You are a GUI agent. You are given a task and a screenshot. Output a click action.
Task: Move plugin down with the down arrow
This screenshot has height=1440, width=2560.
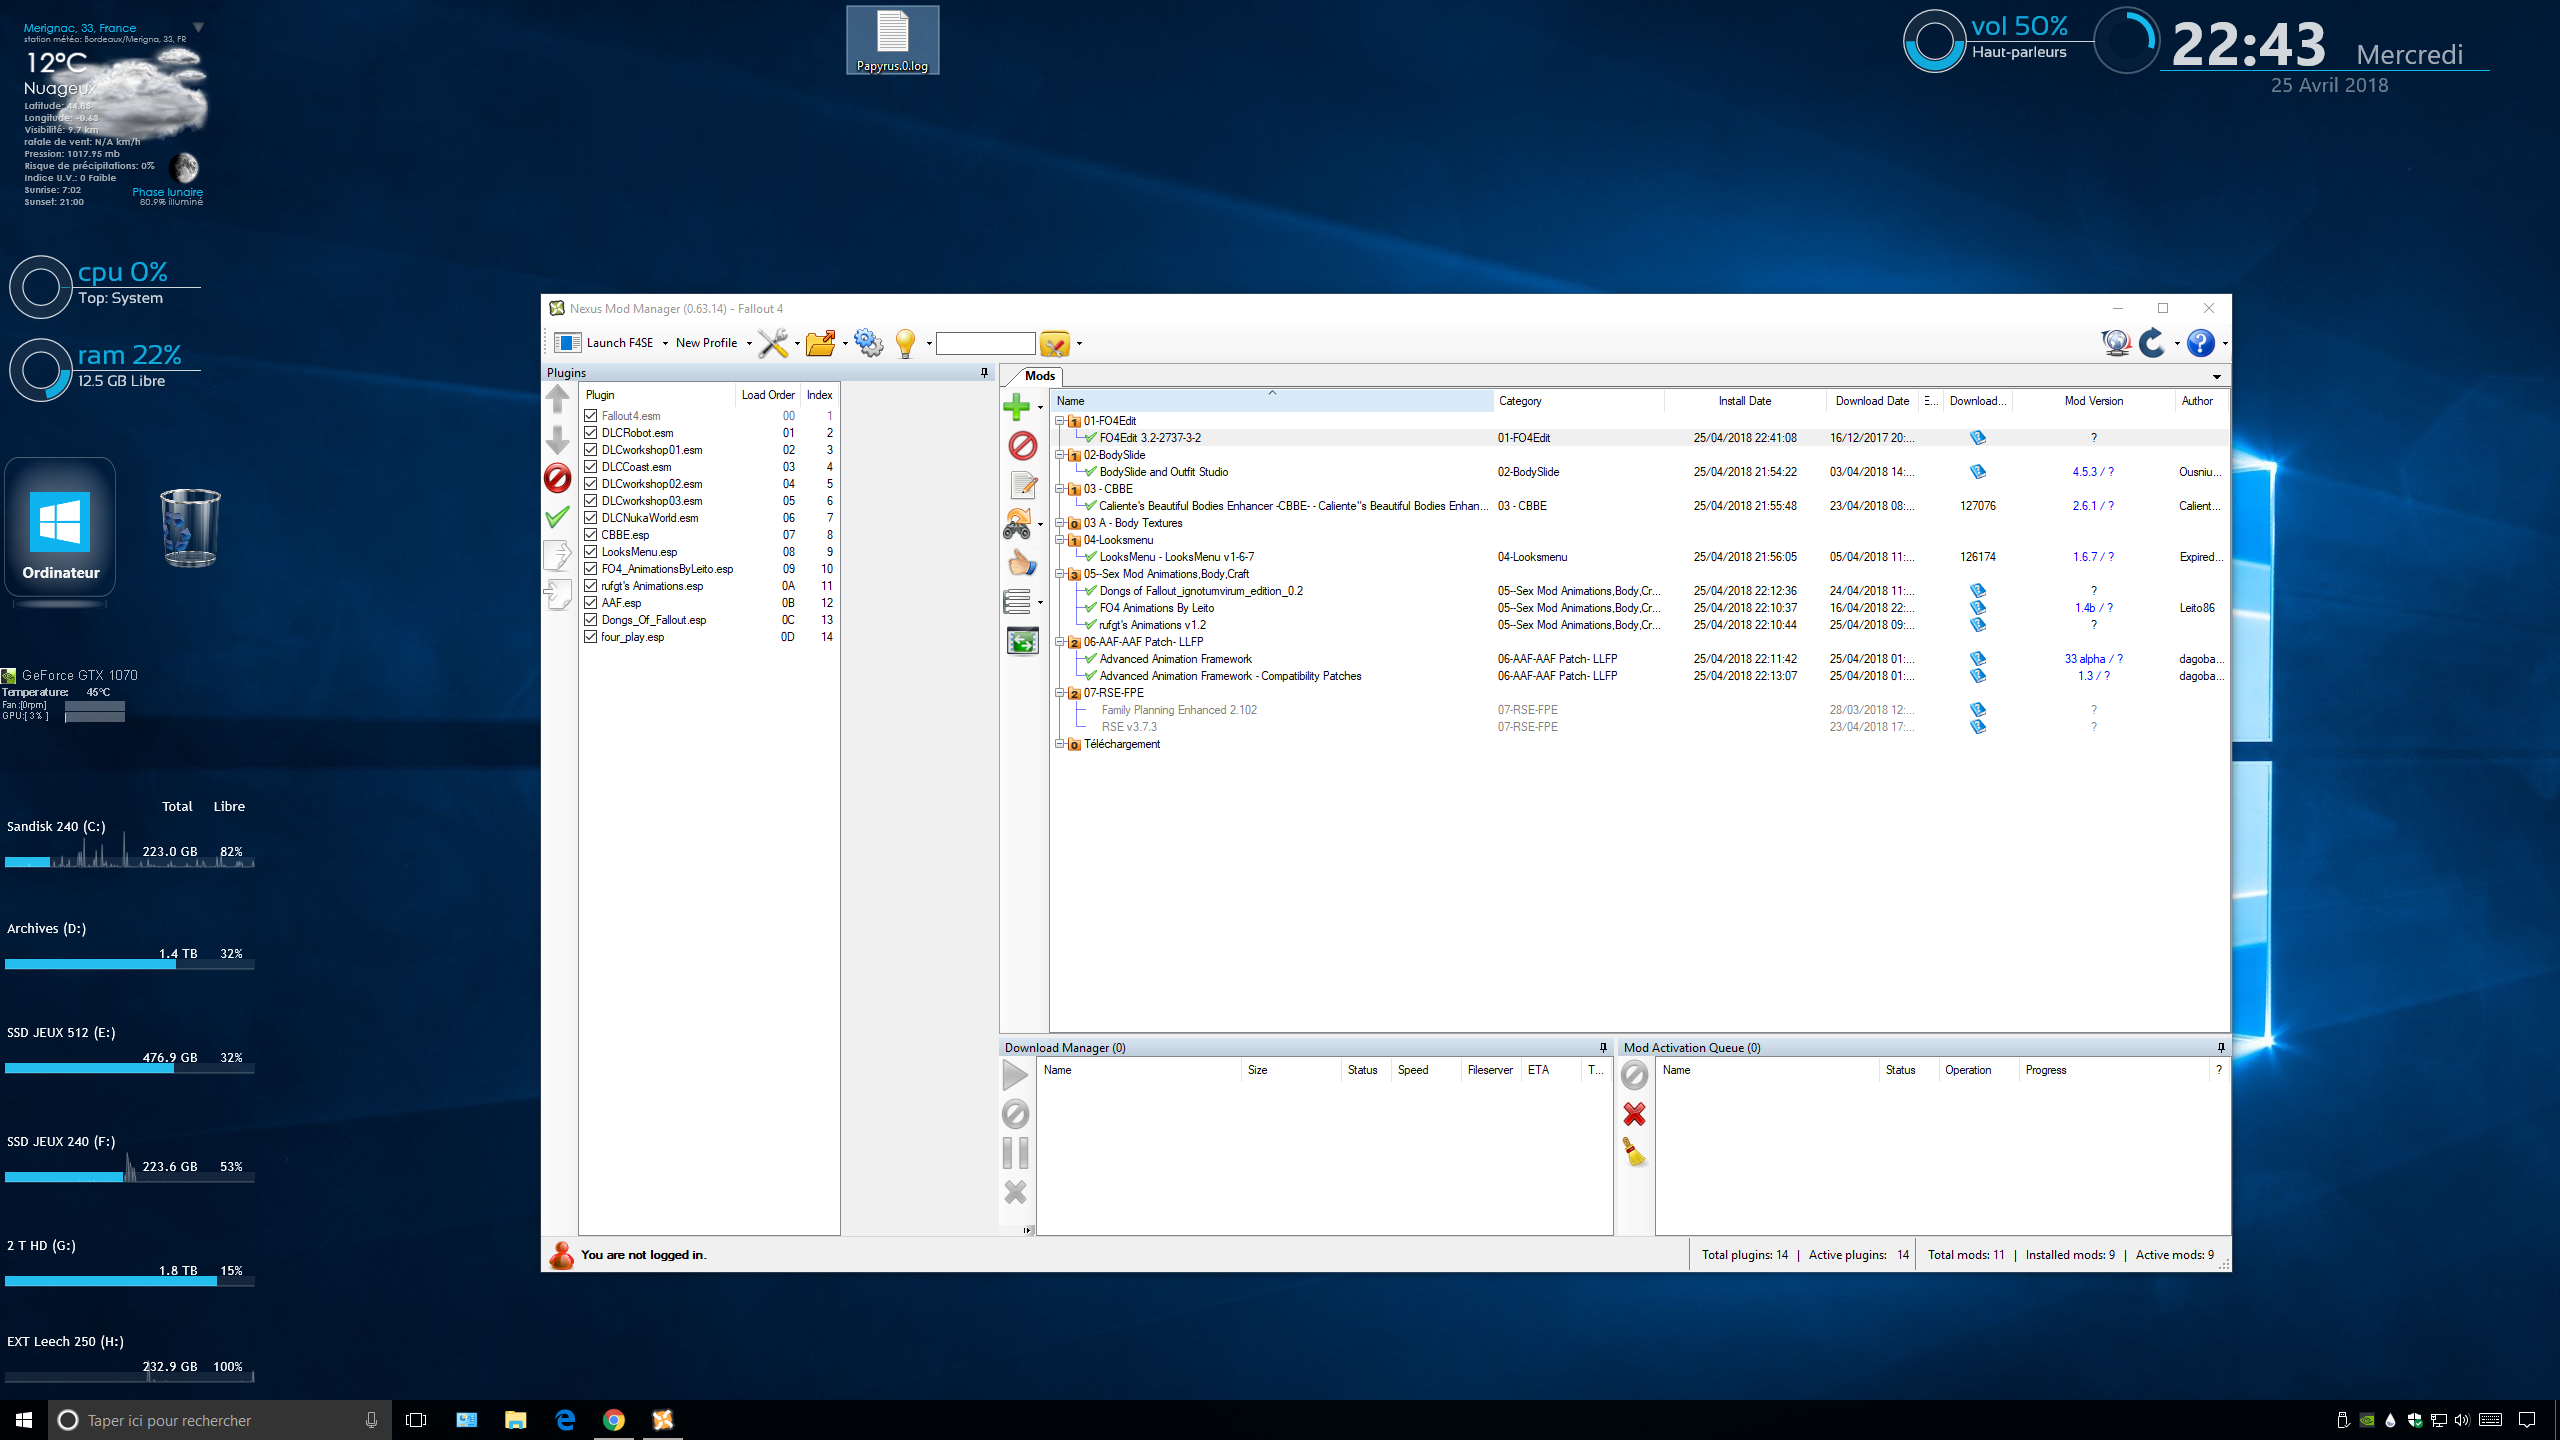click(558, 439)
